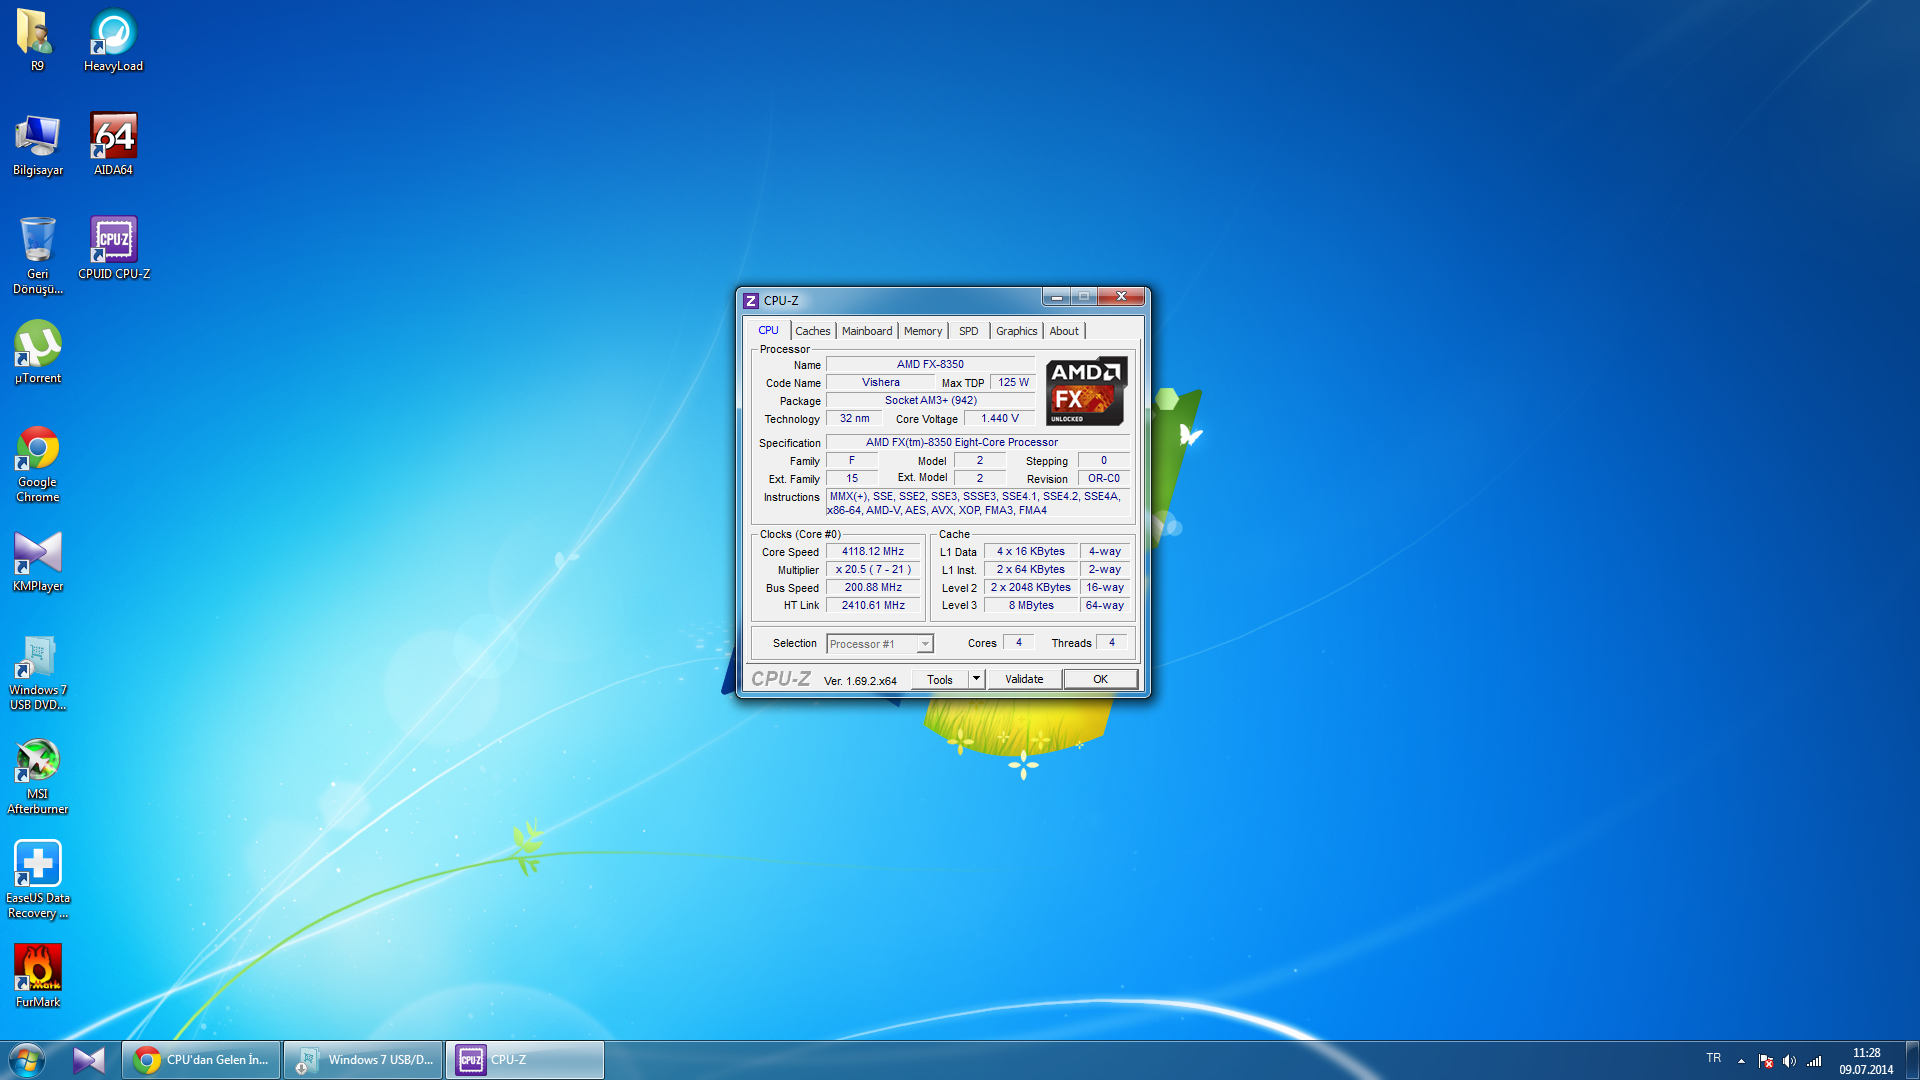
Task: Switch to the Chrome taskbar window
Action: [x=201, y=1060]
